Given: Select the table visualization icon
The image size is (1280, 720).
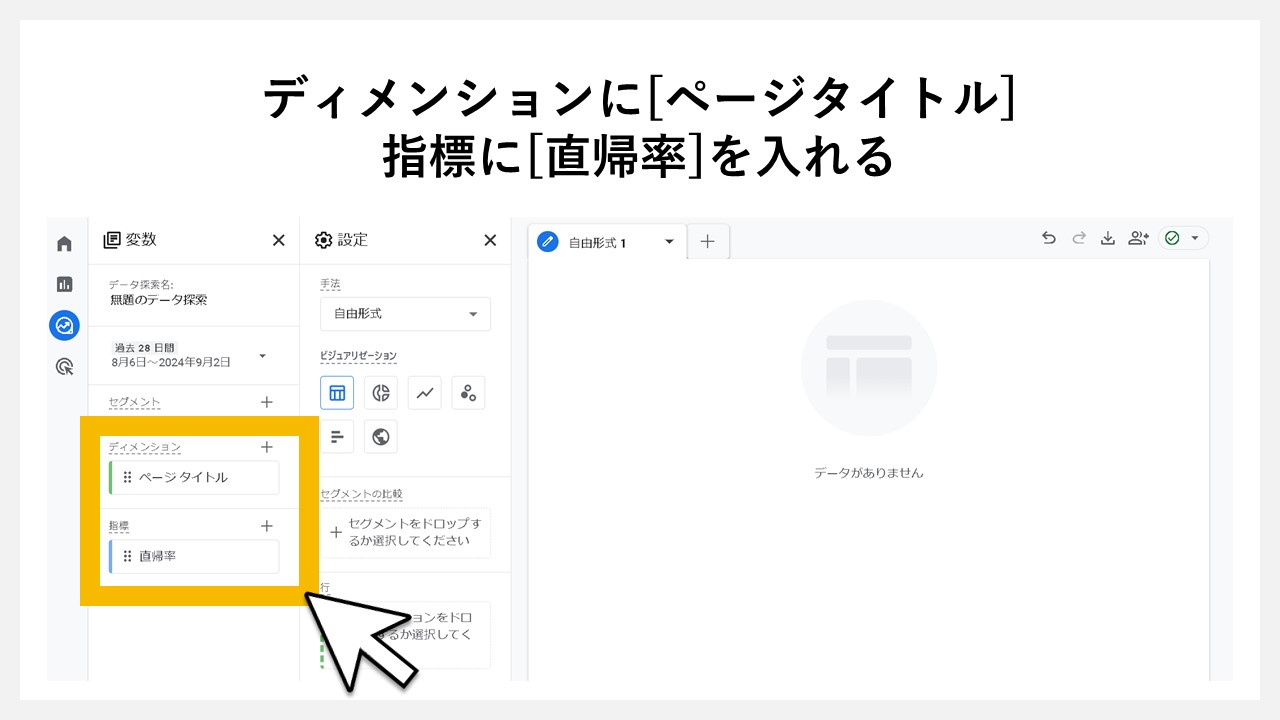Looking at the screenshot, I should coord(337,392).
